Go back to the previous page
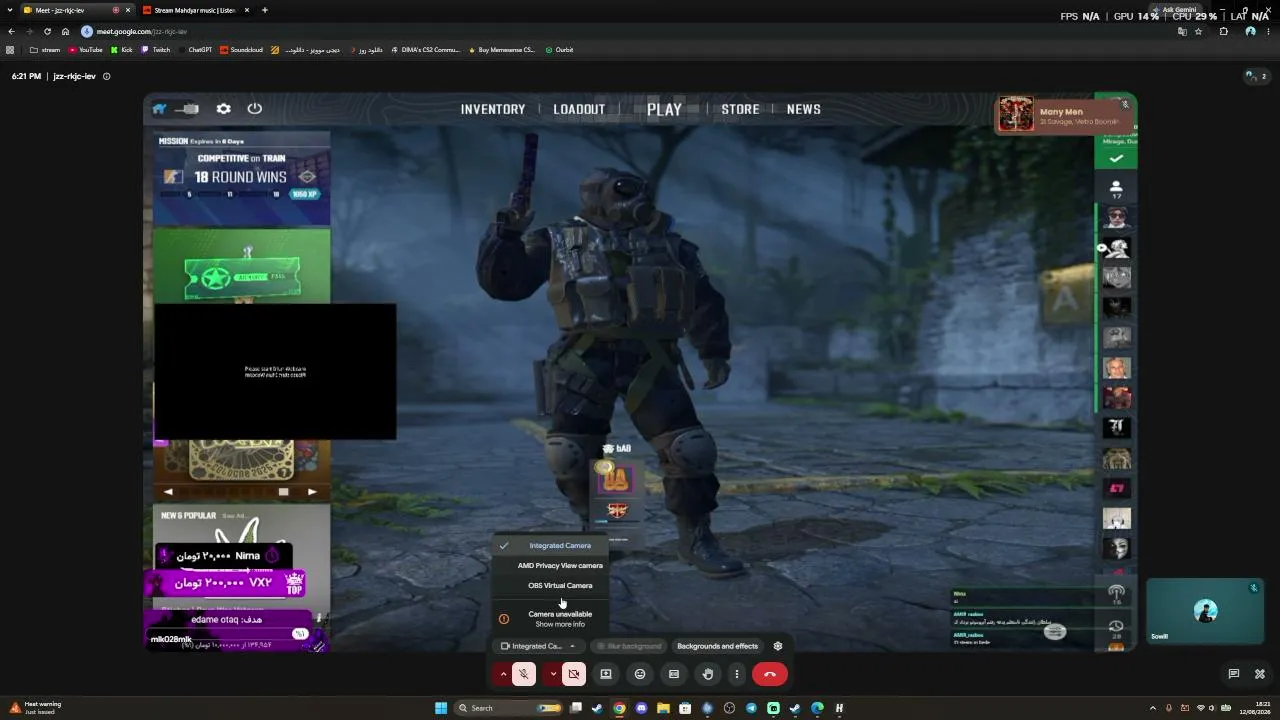This screenshot has height=720, width=1280. coord(11,31)
